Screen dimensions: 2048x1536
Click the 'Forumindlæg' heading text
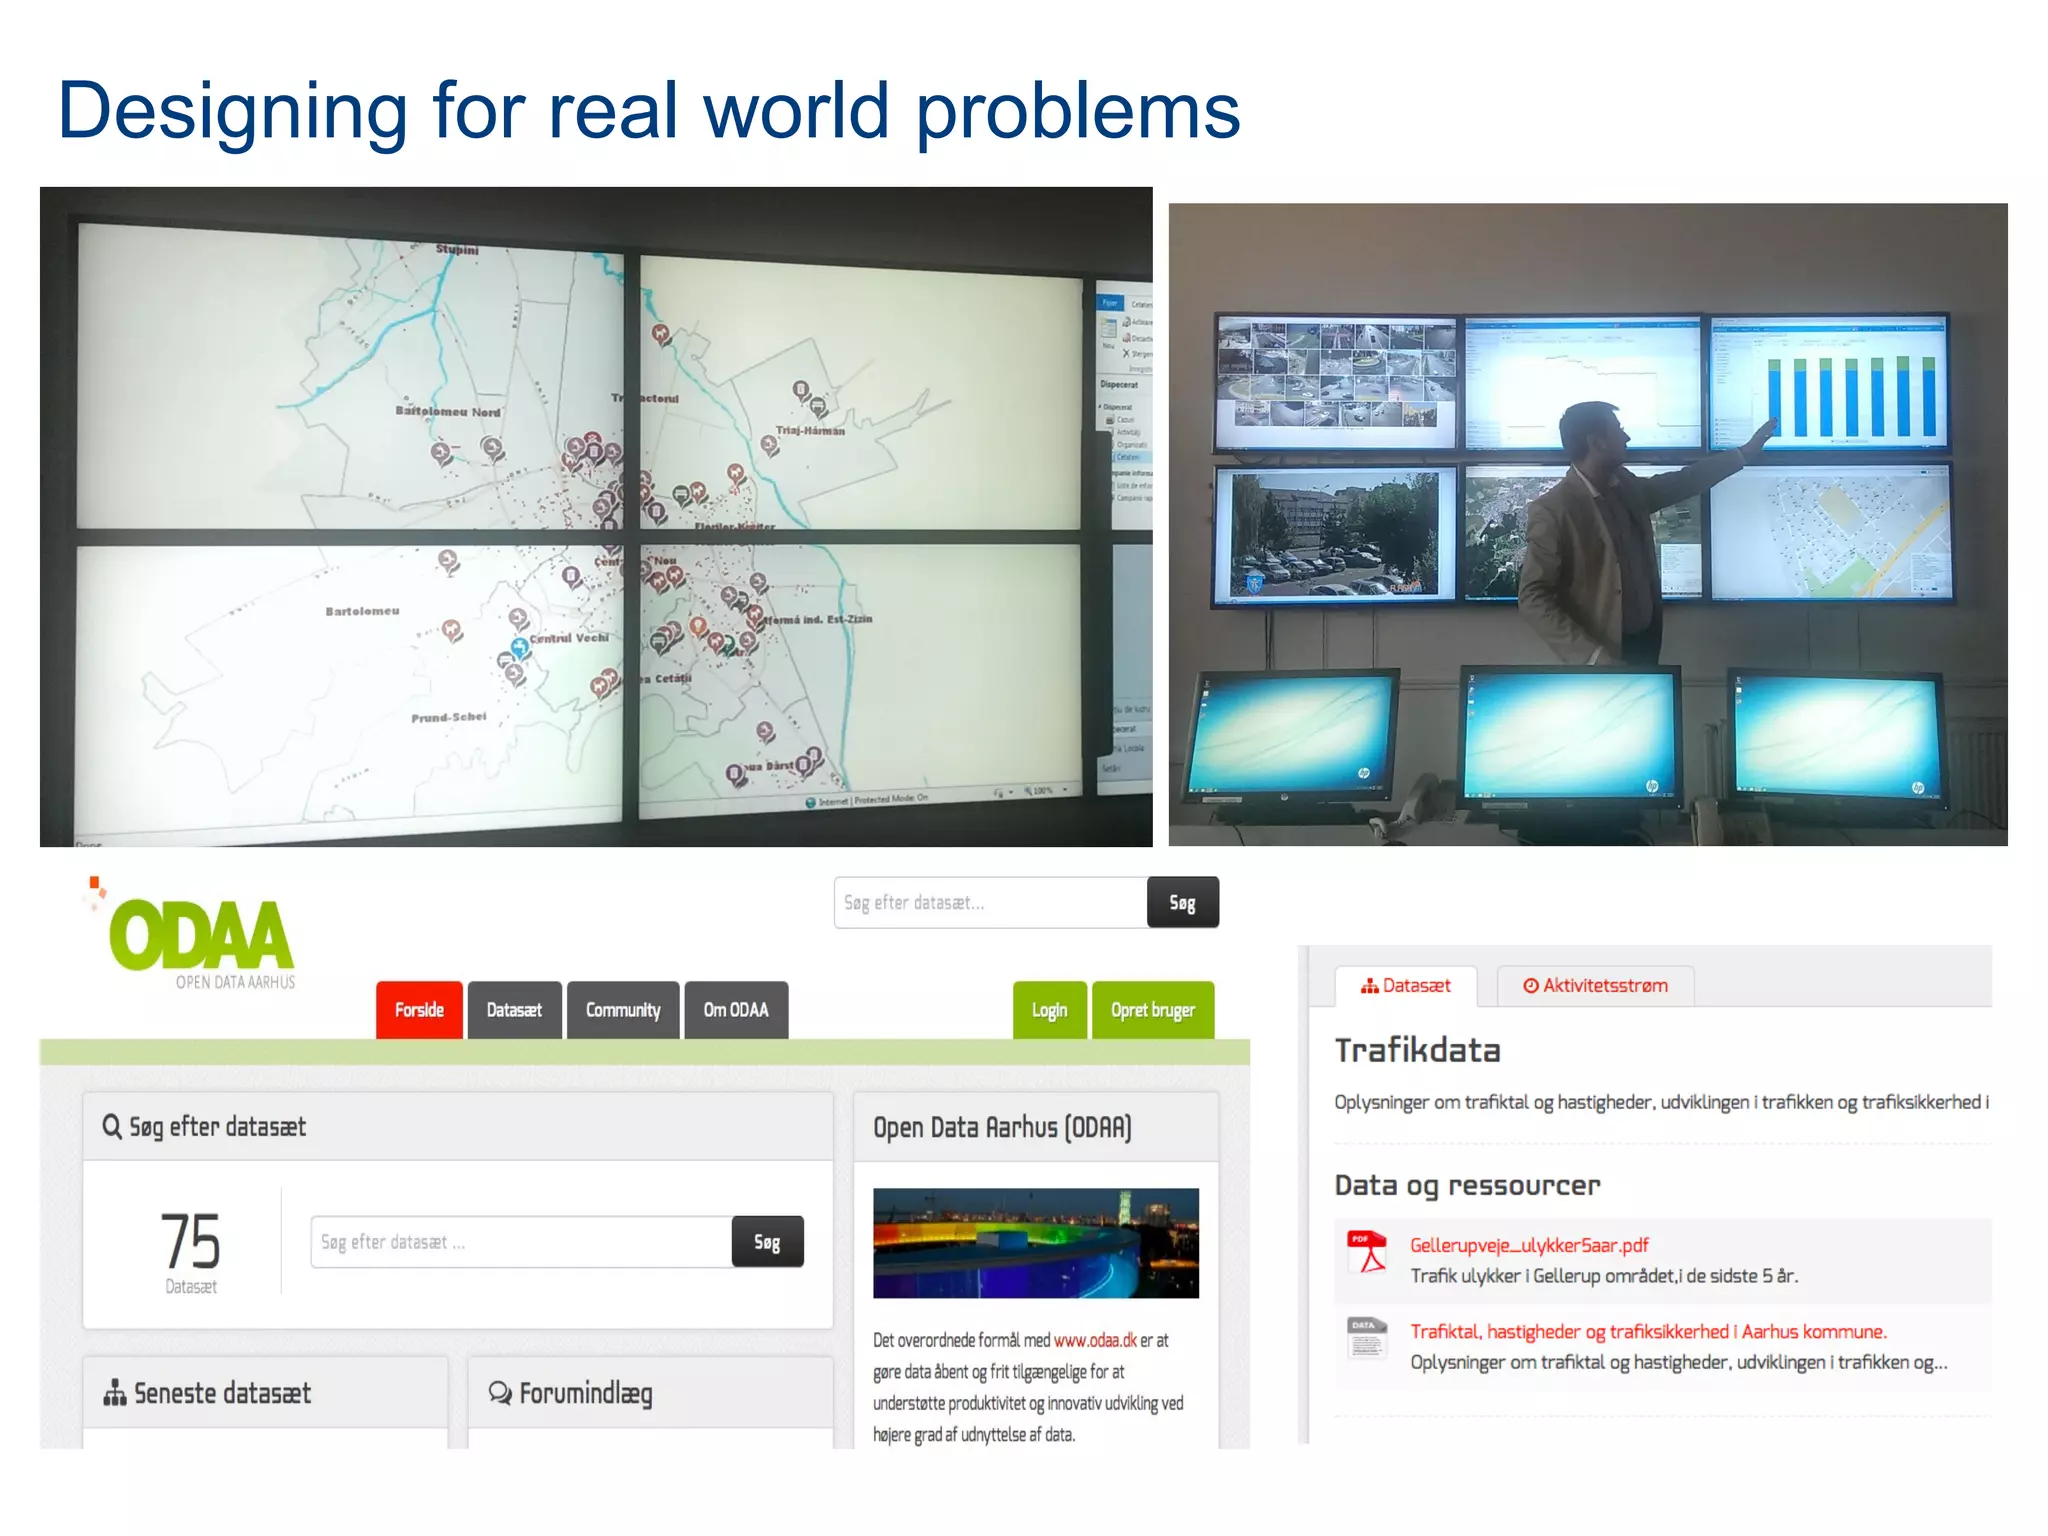pos(586,1394)
